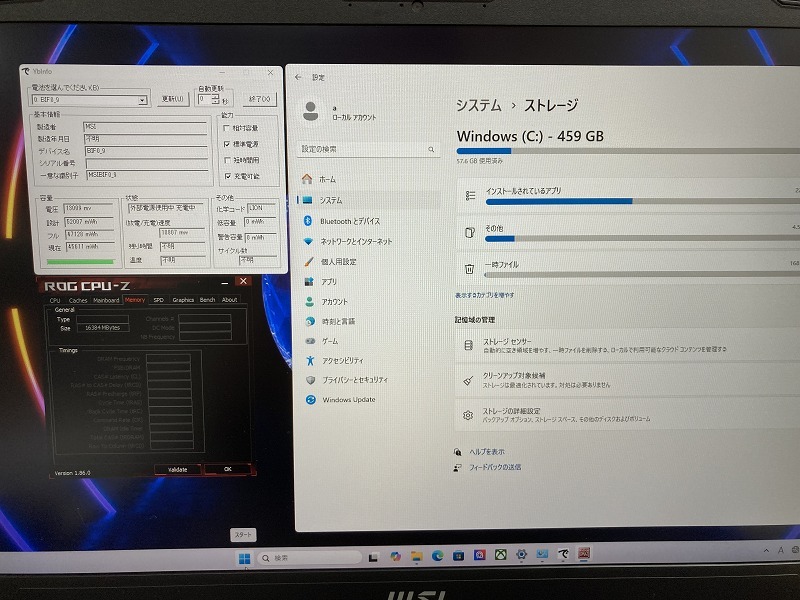This screenshot has height=600, width=800.
Task: Select the Memory tab in CPU-Z
Action: point(135,300)
